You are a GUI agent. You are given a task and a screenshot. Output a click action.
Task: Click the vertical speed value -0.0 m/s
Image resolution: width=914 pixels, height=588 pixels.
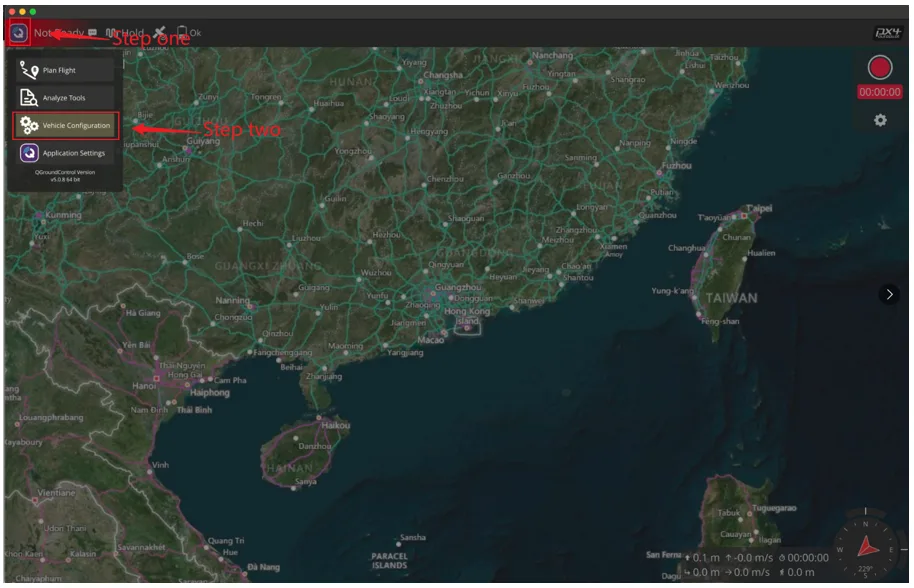(754, 558)
